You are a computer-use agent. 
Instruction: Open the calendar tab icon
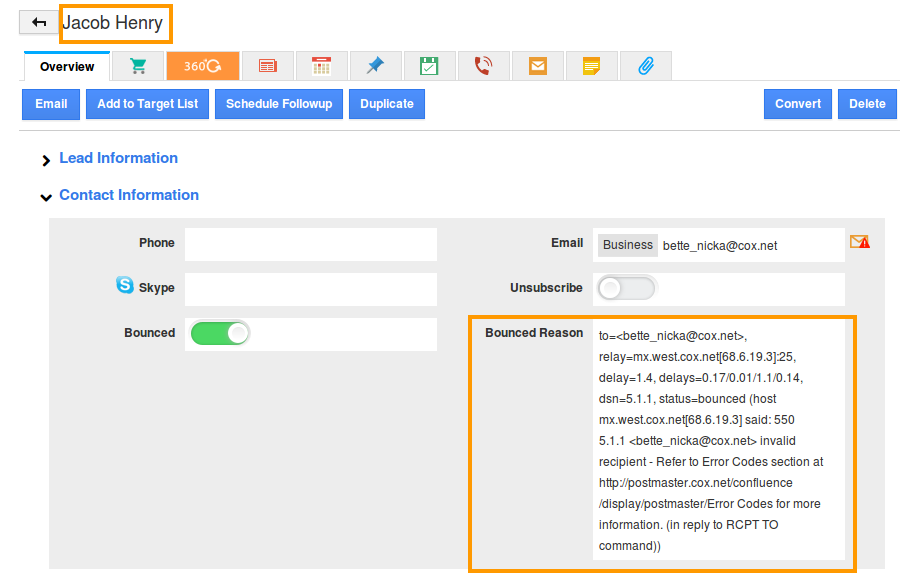tap(321, 66)
